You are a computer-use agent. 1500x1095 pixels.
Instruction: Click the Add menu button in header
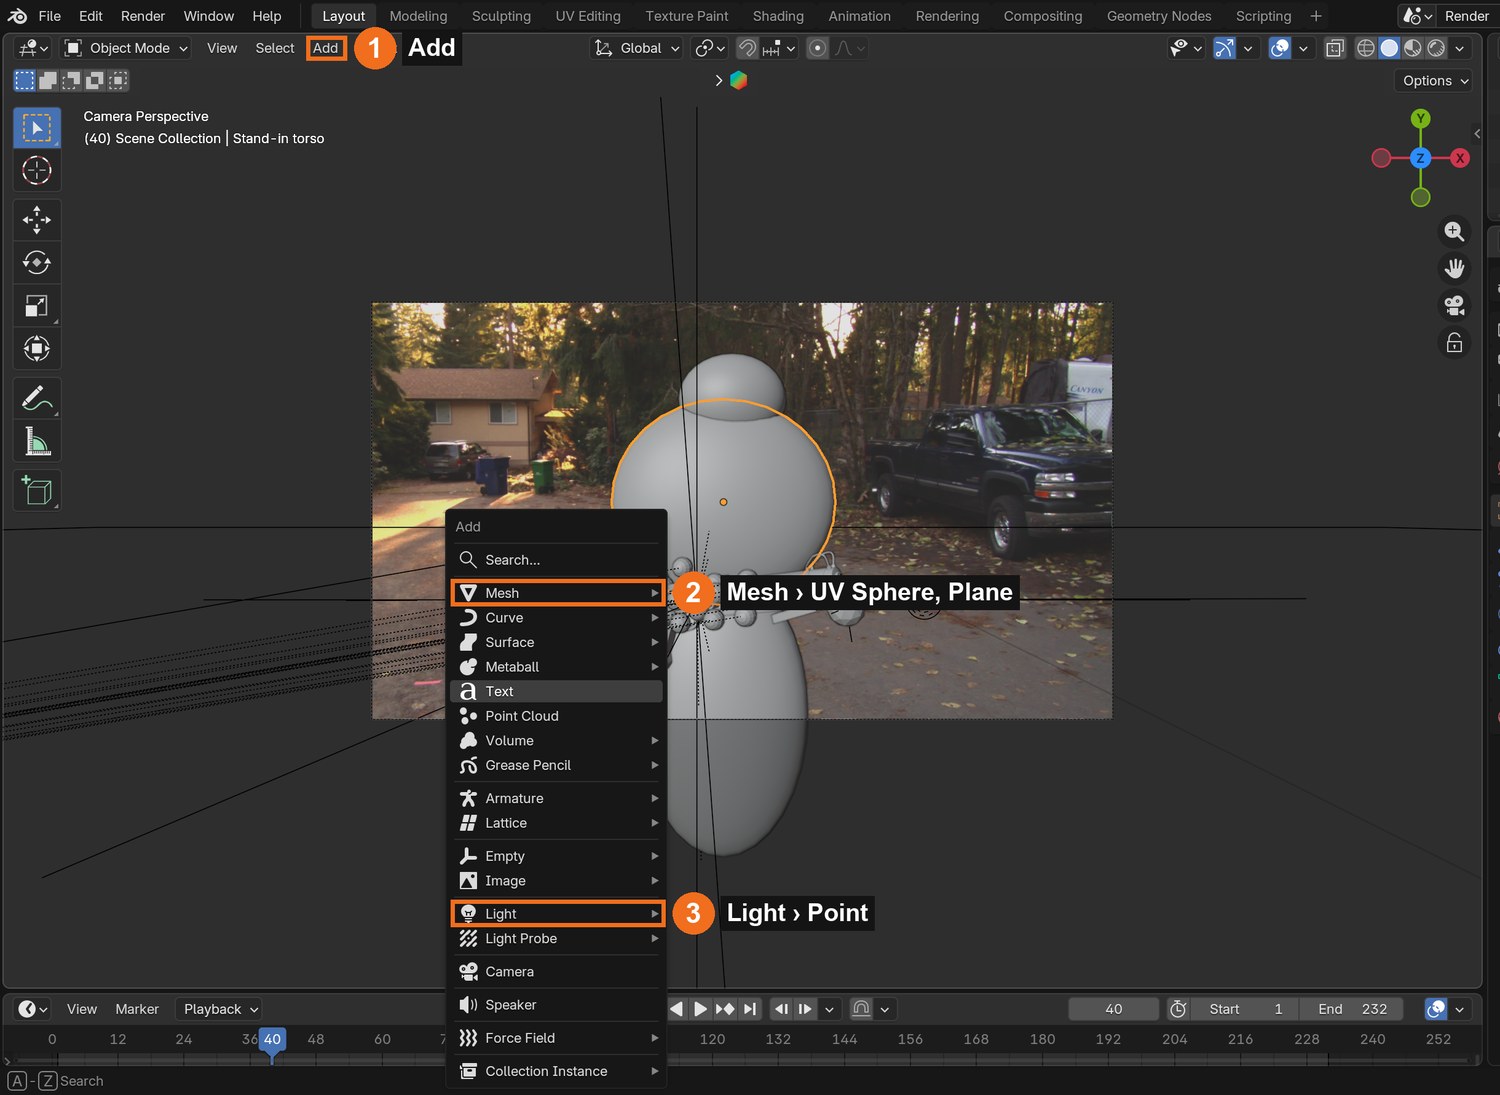point(326,48)
